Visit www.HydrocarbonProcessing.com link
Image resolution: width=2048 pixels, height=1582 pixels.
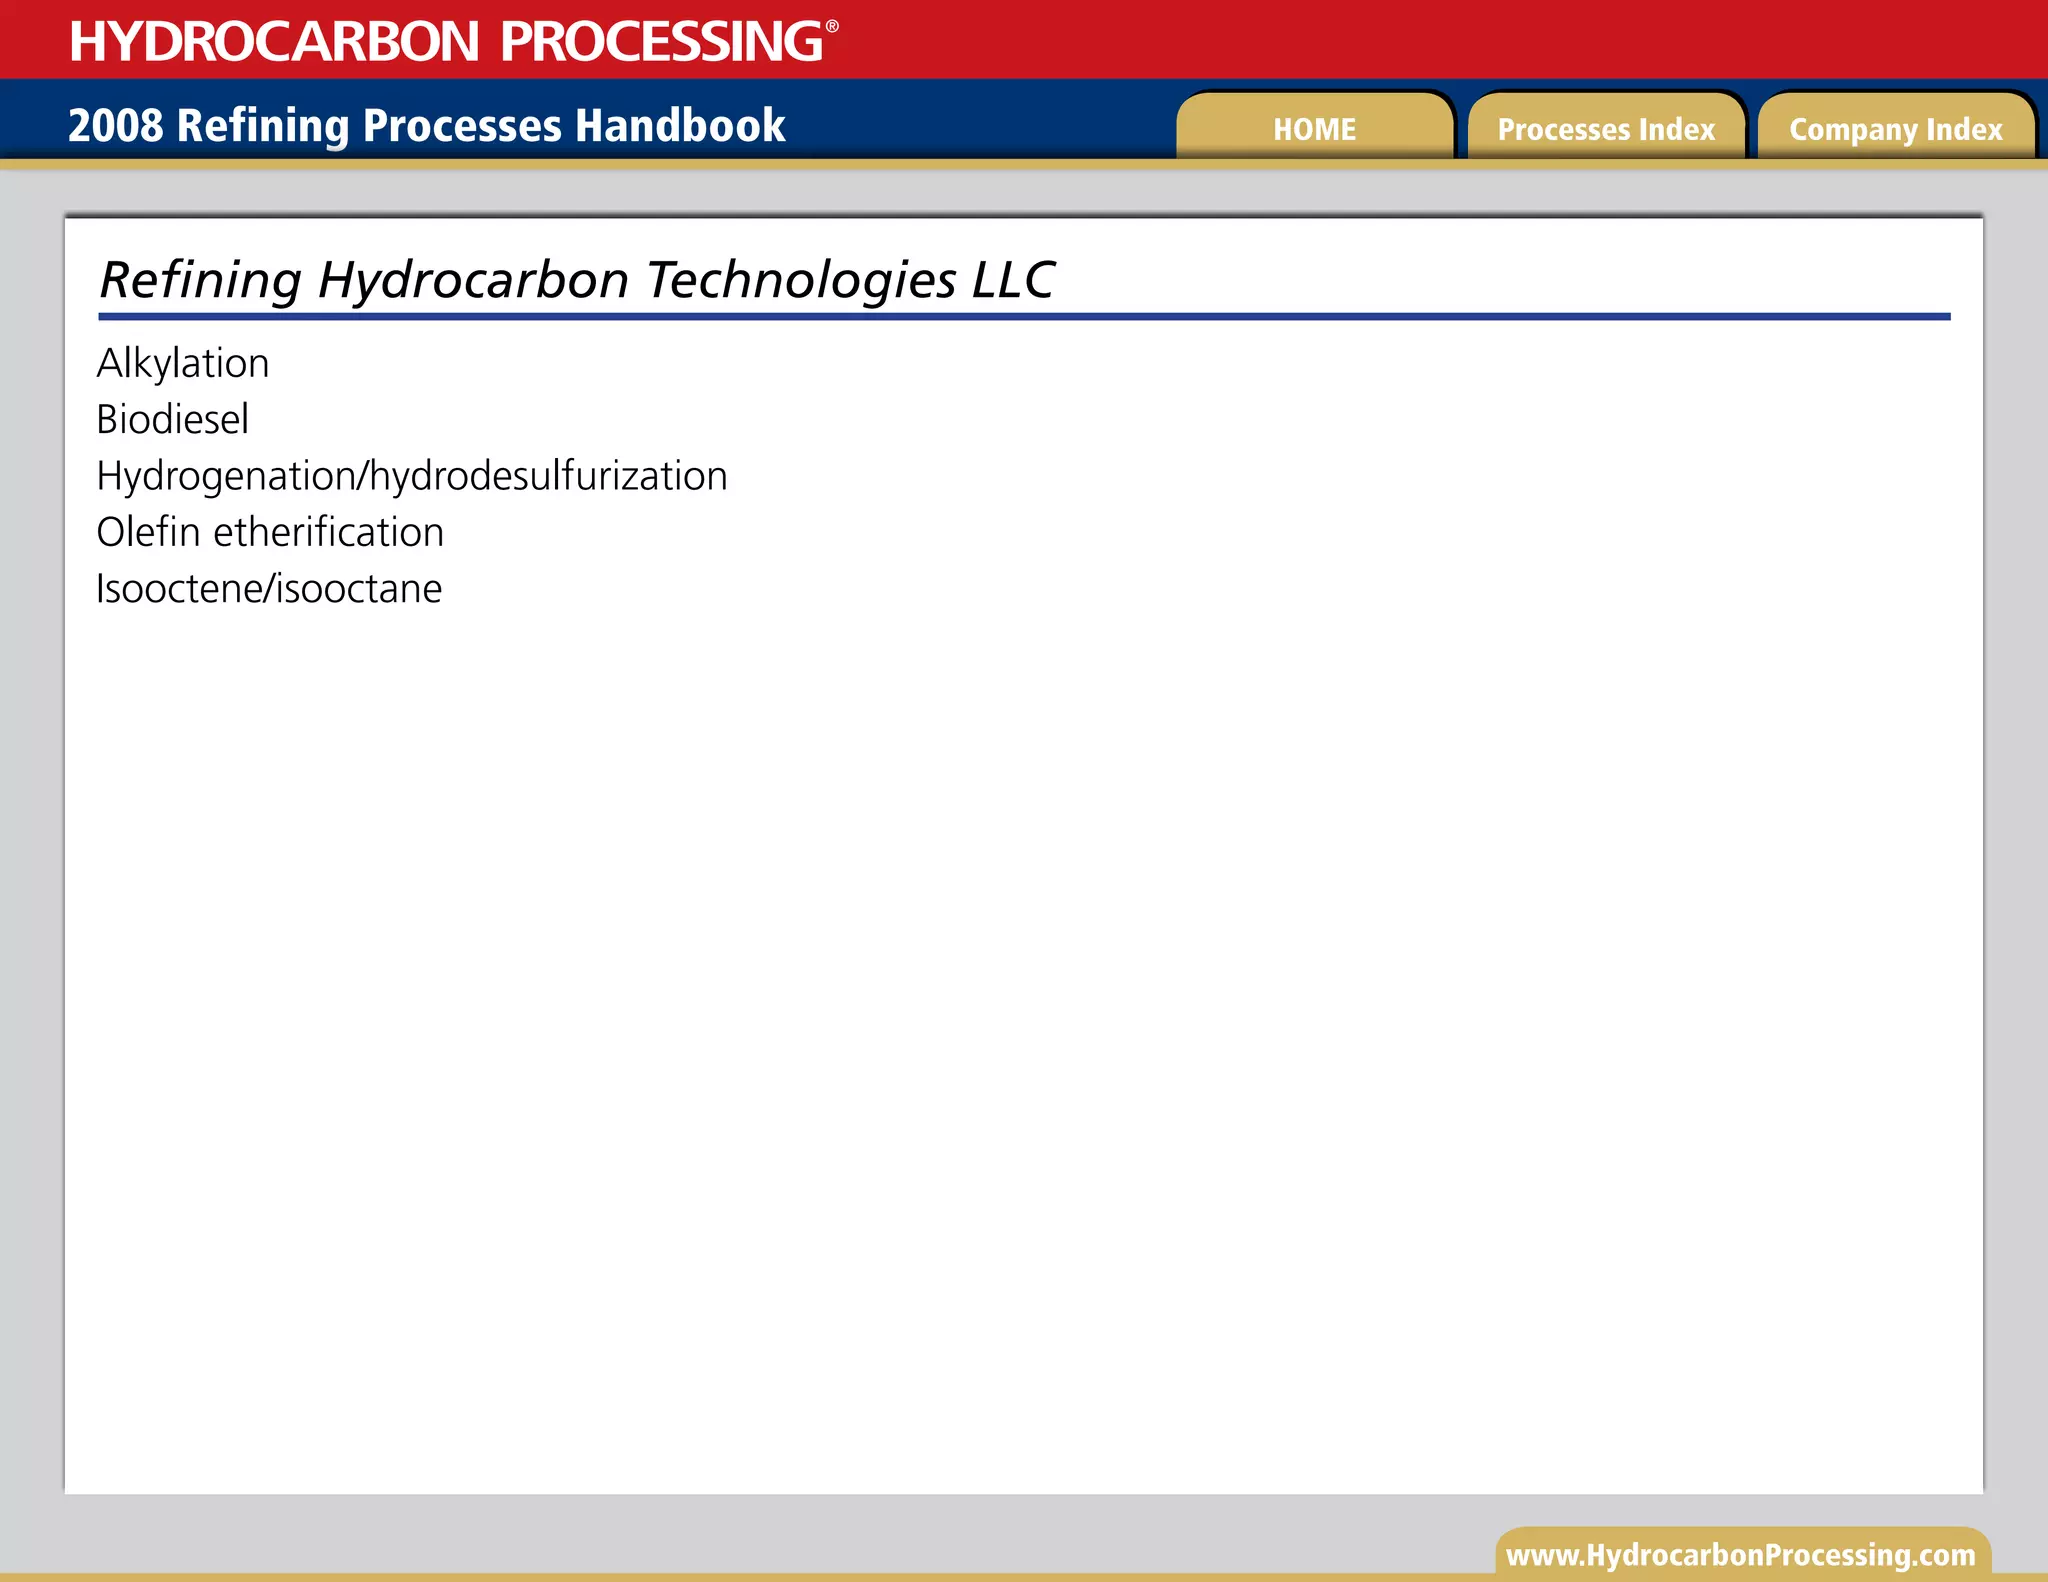(1741, 1555)
